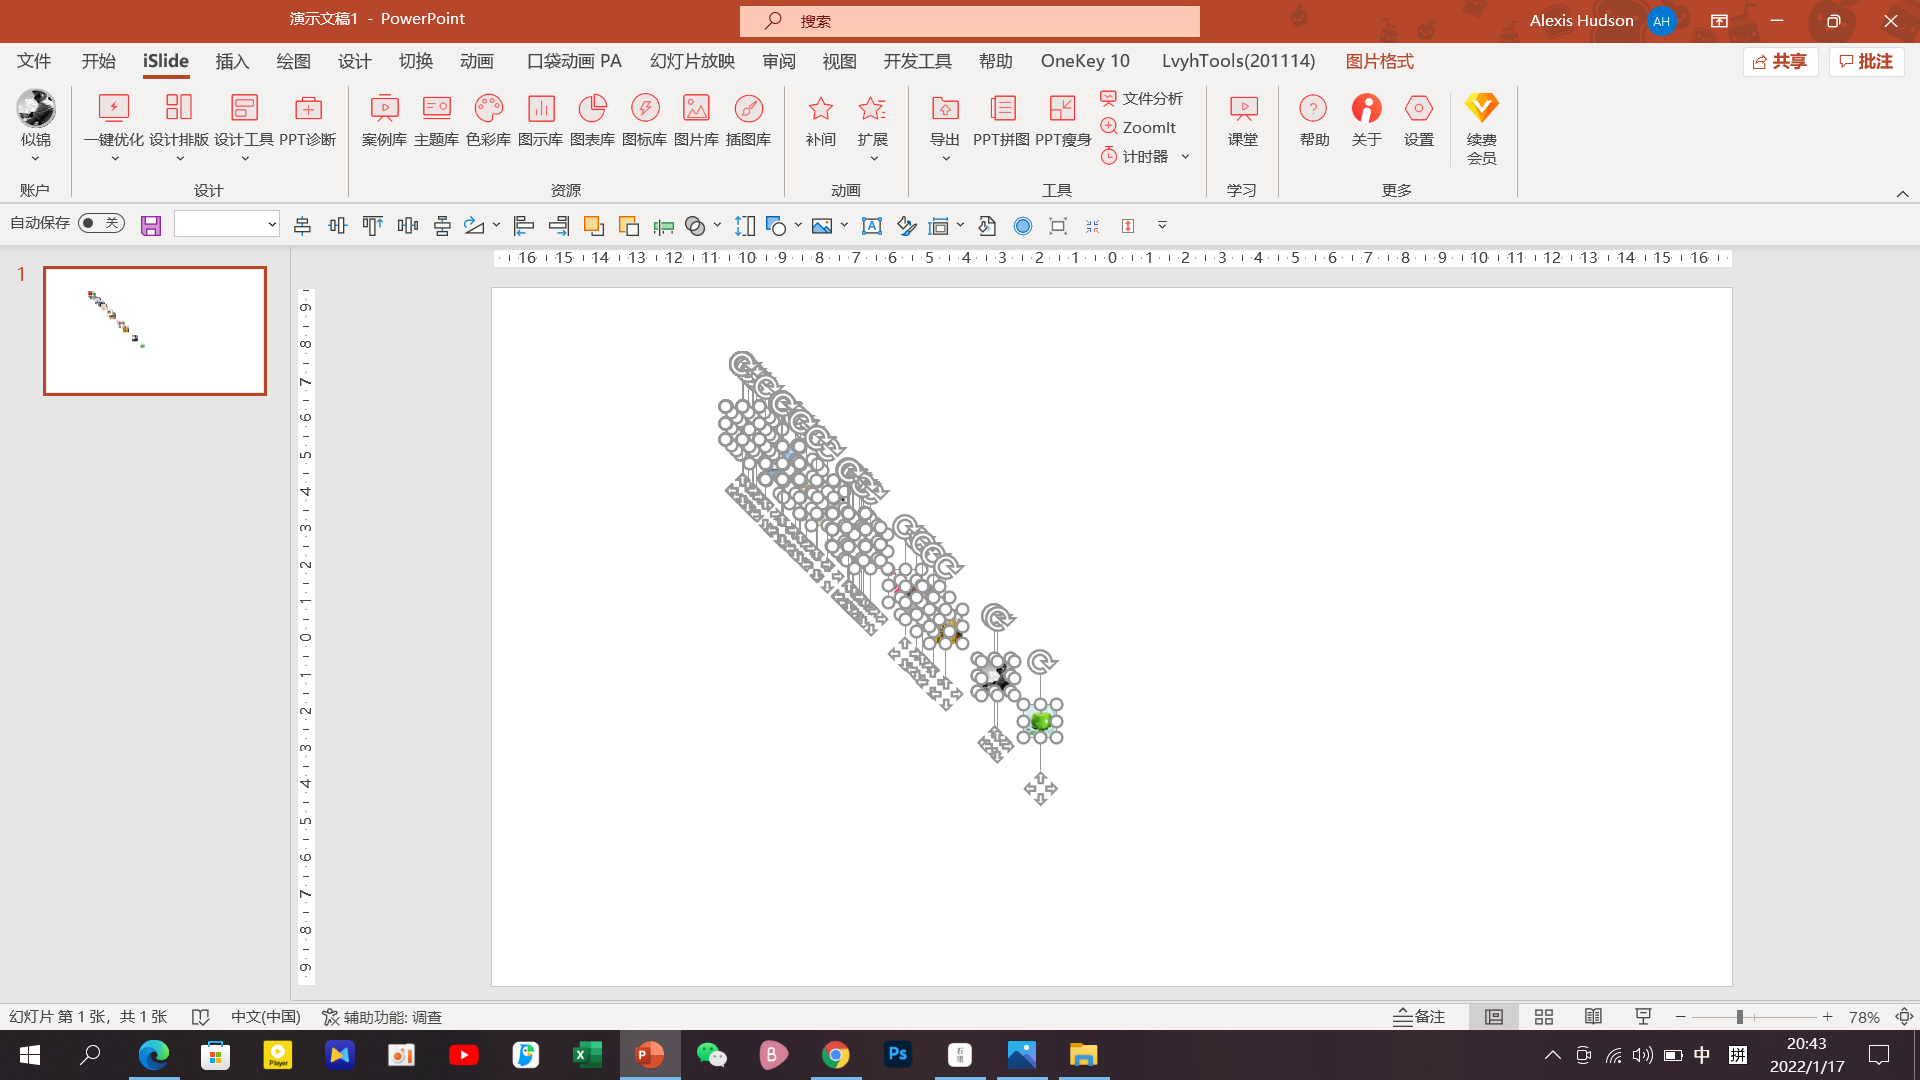This screenshot has height=1080, width=1920.
Task: Open the 补间 tween animation tool
Action: tap(820, 120)
